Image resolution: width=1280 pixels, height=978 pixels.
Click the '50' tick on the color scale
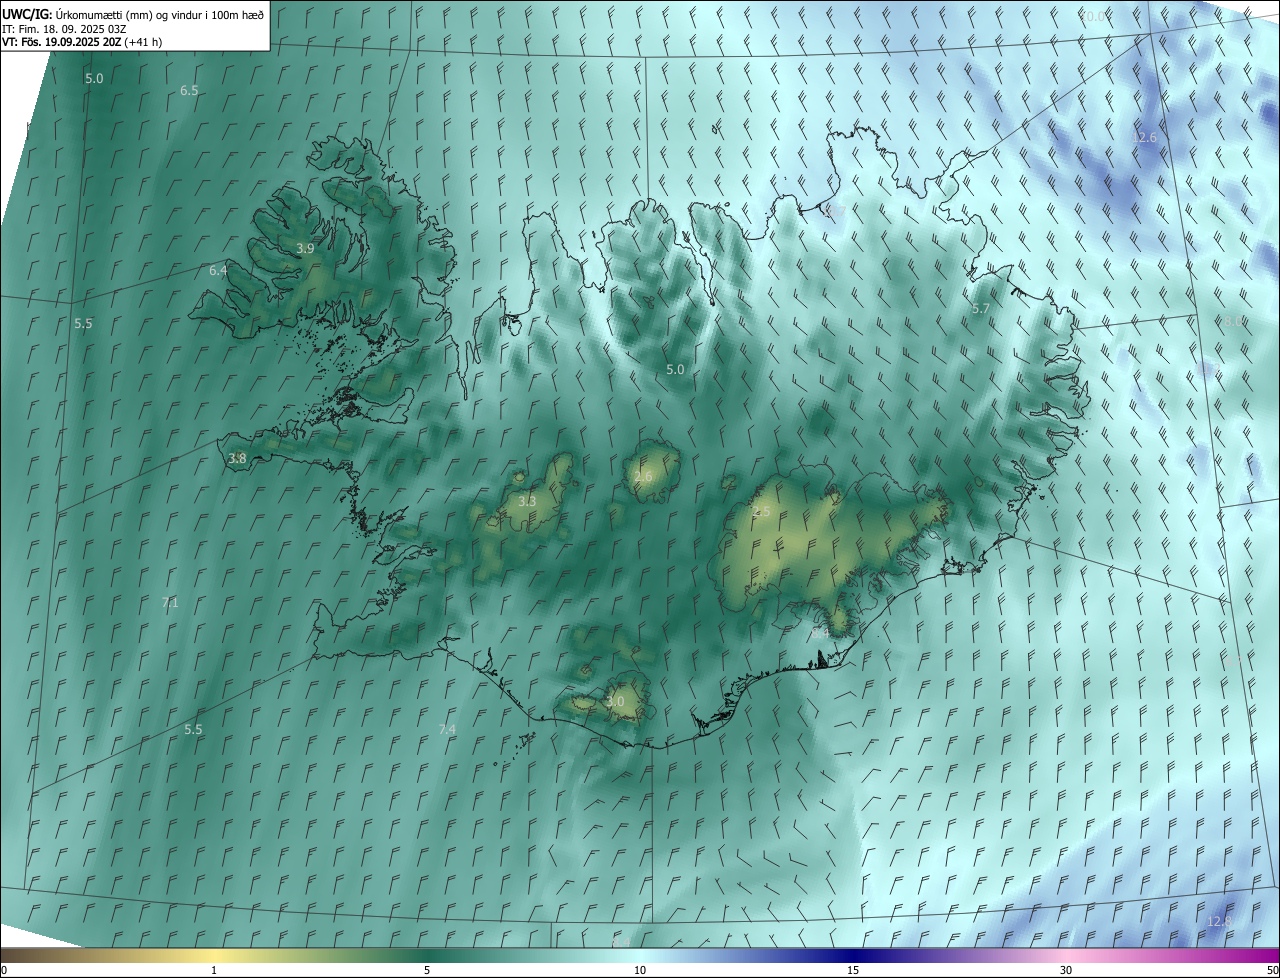1272,971
